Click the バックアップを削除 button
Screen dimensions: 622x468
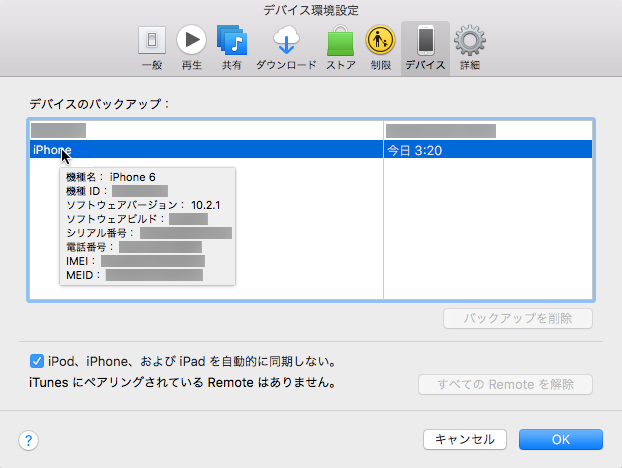(518, 318)
